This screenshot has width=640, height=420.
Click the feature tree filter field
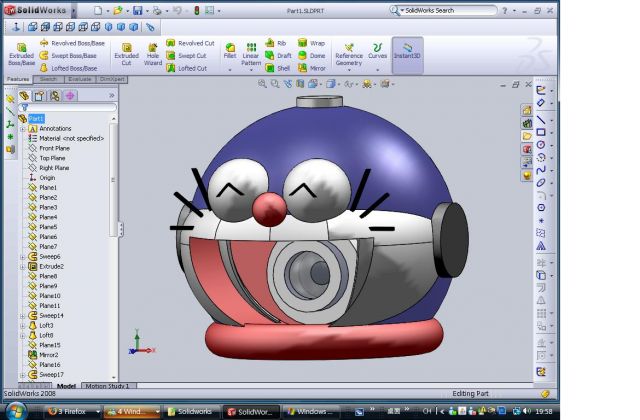click(x=67, y=107)
